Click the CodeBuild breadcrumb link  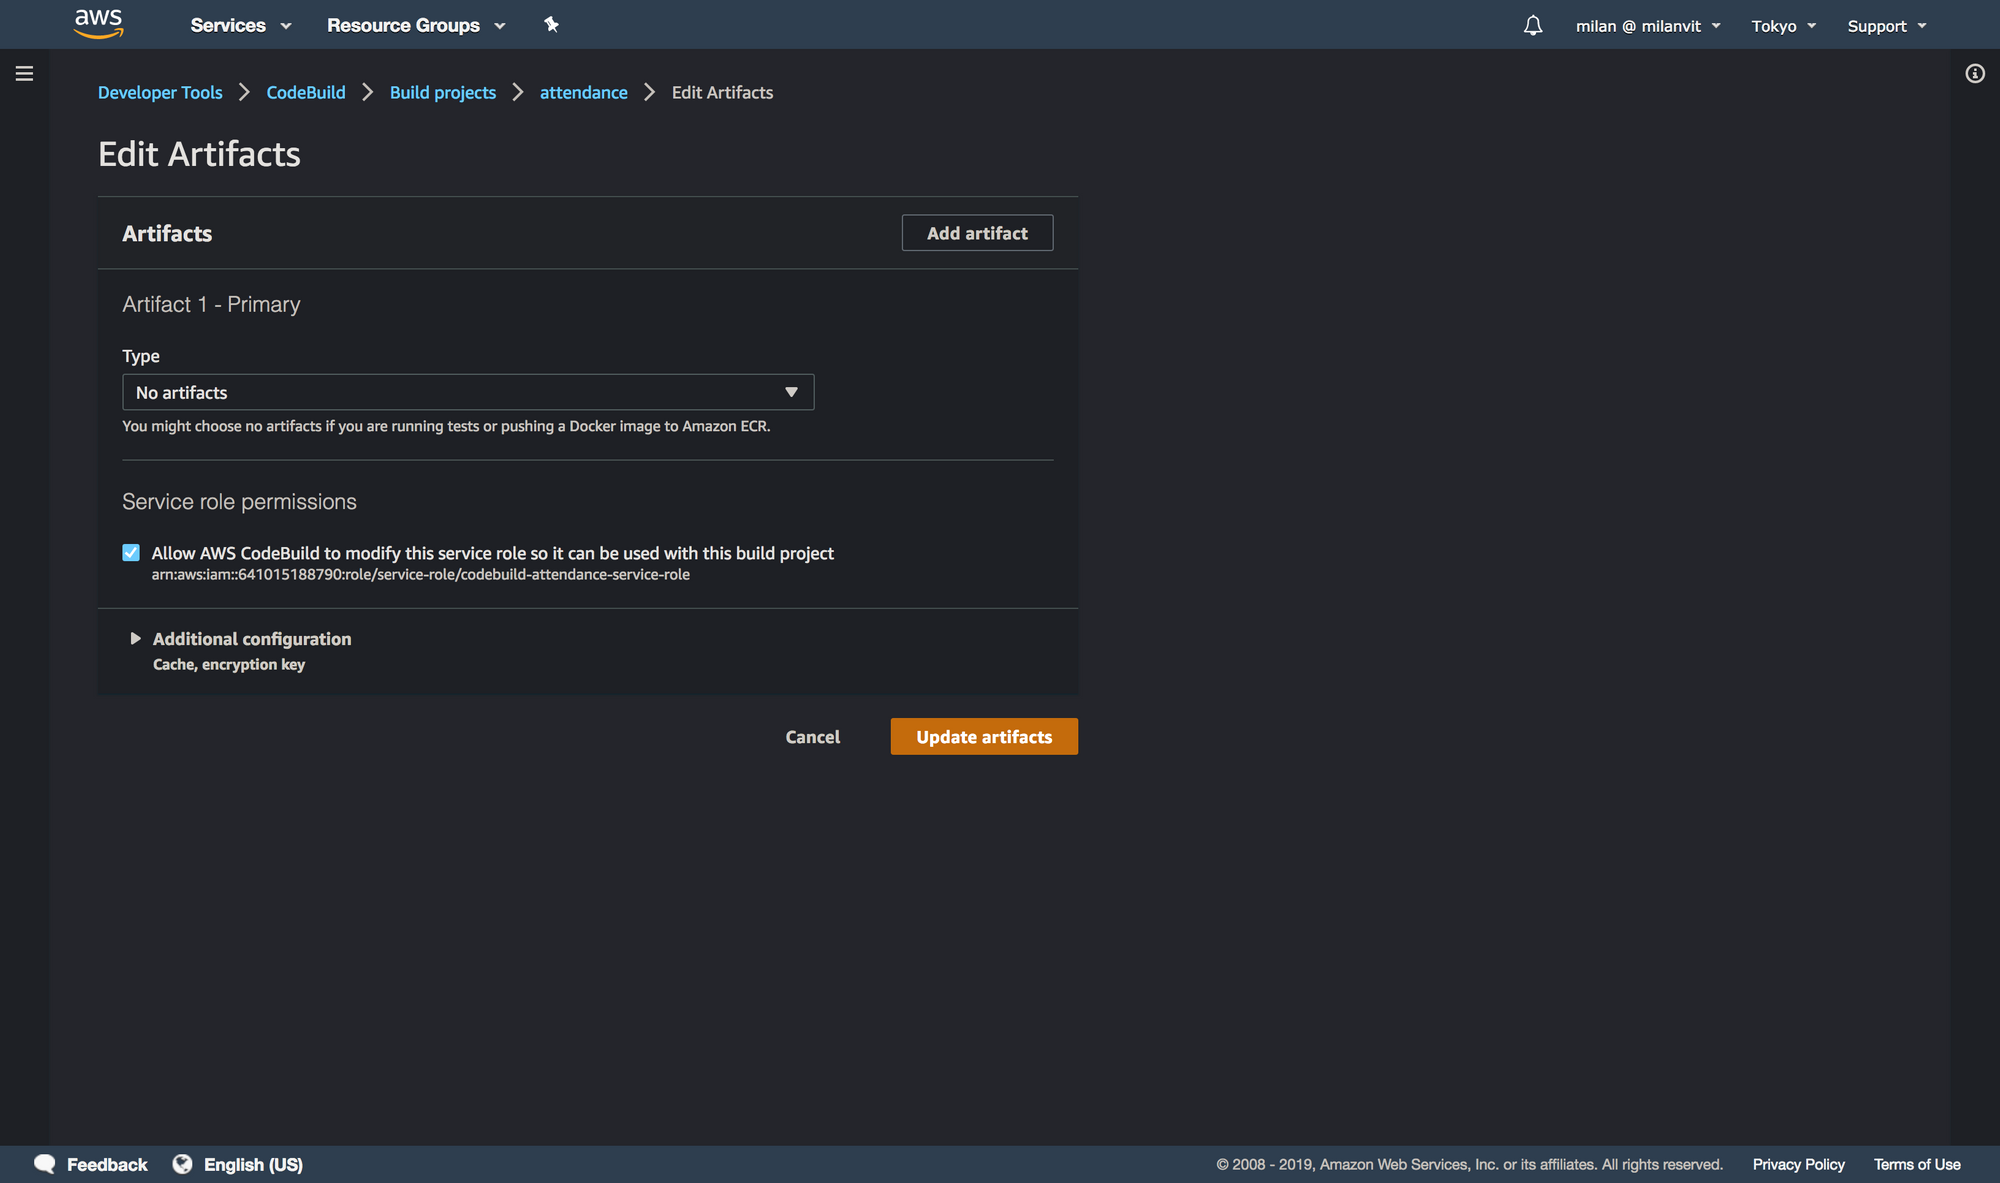pyautogui.click(x=306, y=92)
